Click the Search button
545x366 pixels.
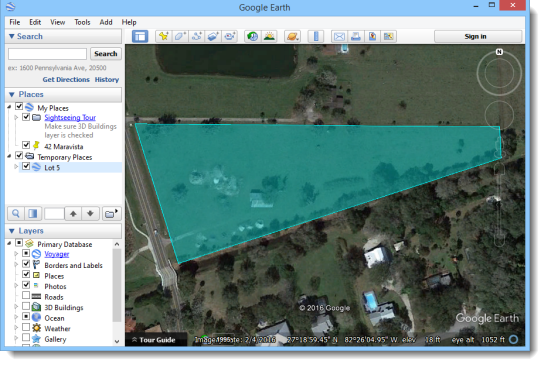tap(106, 54)
